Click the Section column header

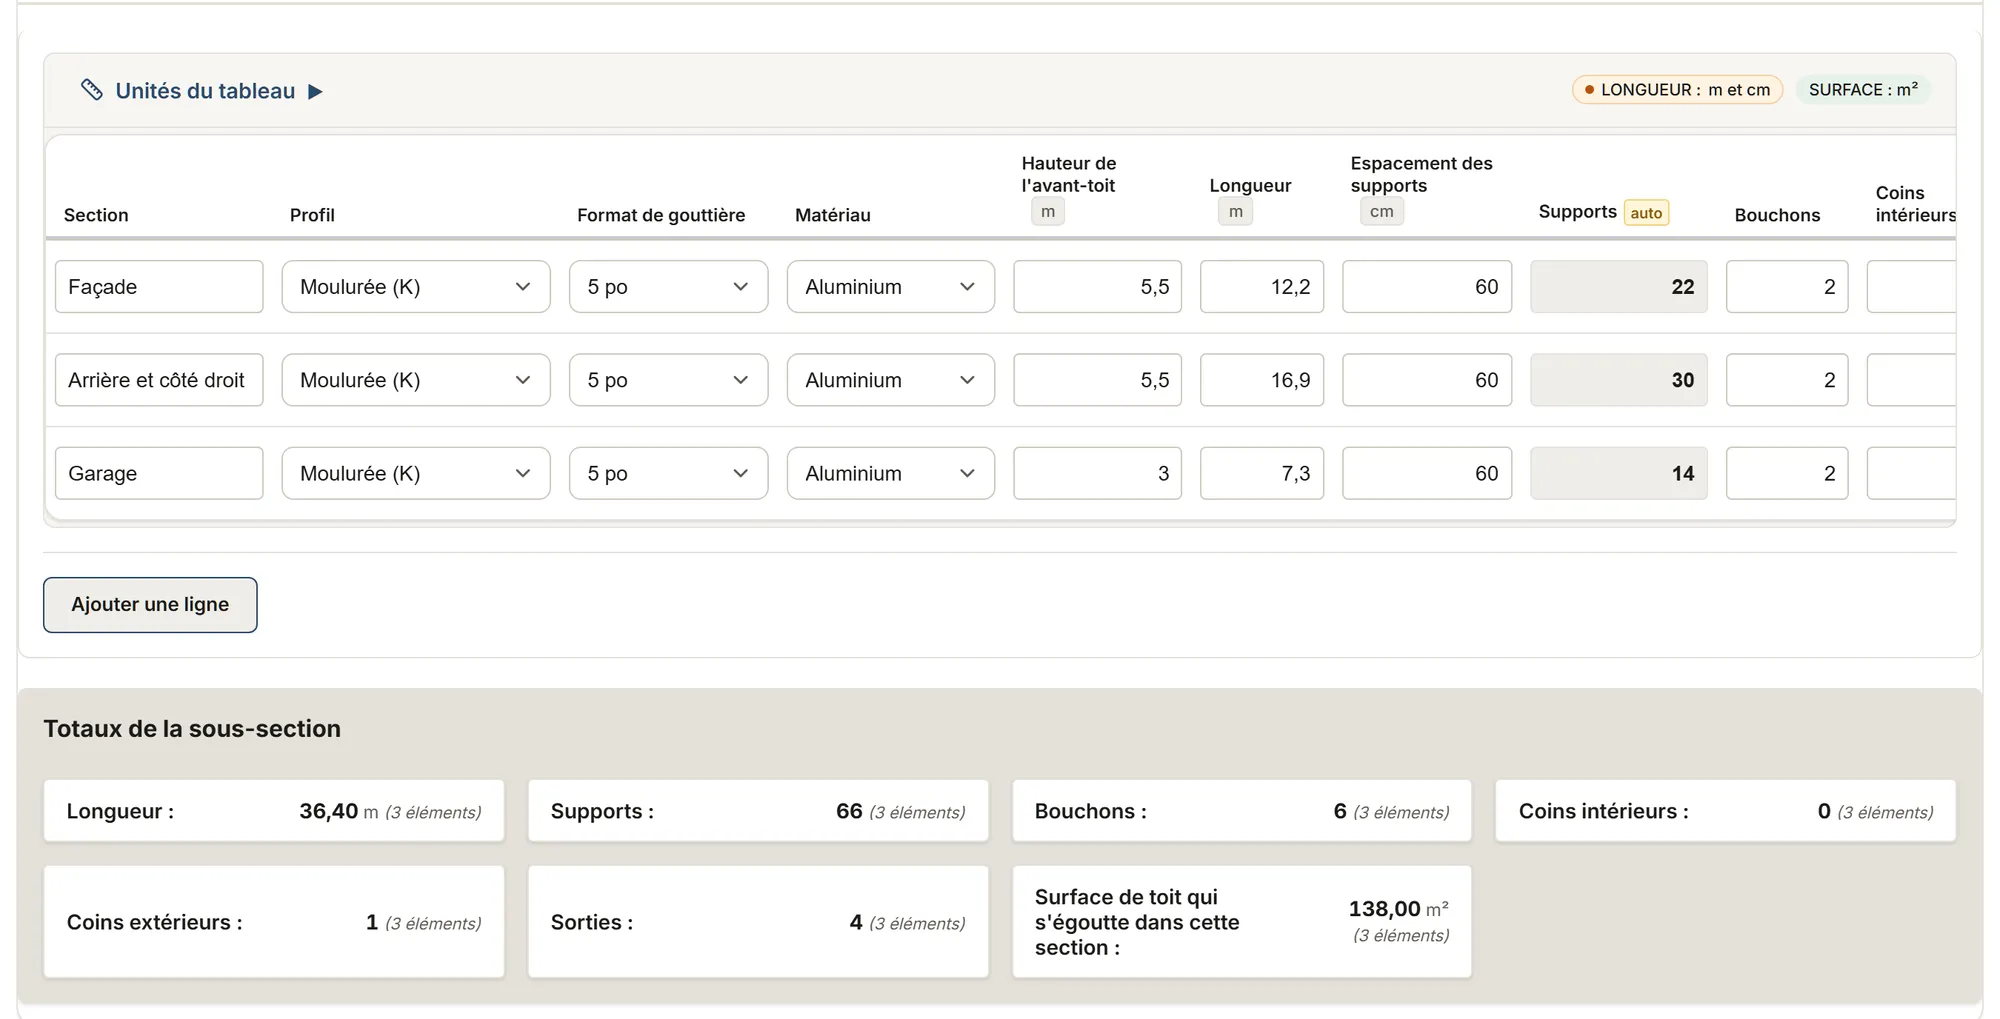(x=96, y=215)
